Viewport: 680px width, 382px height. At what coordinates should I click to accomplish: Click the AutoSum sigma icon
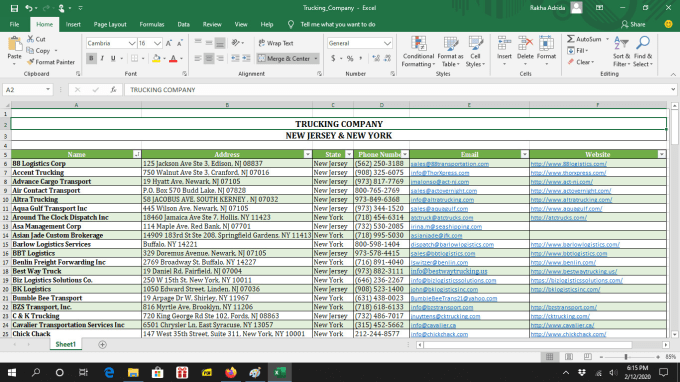(x=571, y=39)
